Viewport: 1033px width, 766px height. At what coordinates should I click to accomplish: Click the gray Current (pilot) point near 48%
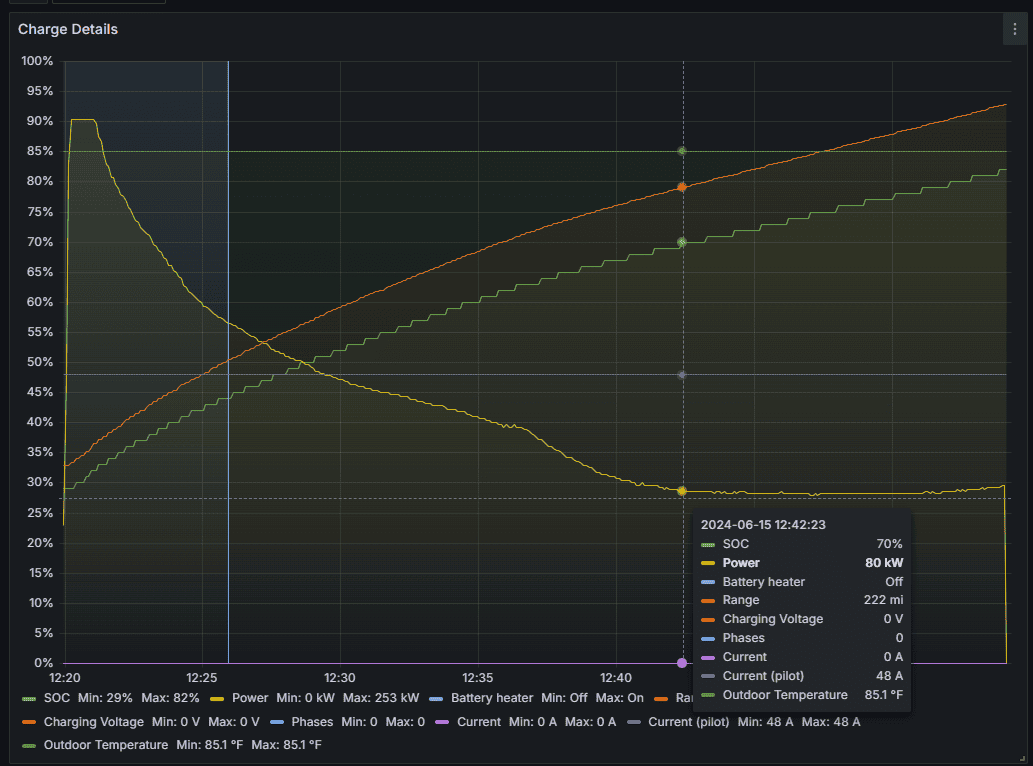coord(682,375)
